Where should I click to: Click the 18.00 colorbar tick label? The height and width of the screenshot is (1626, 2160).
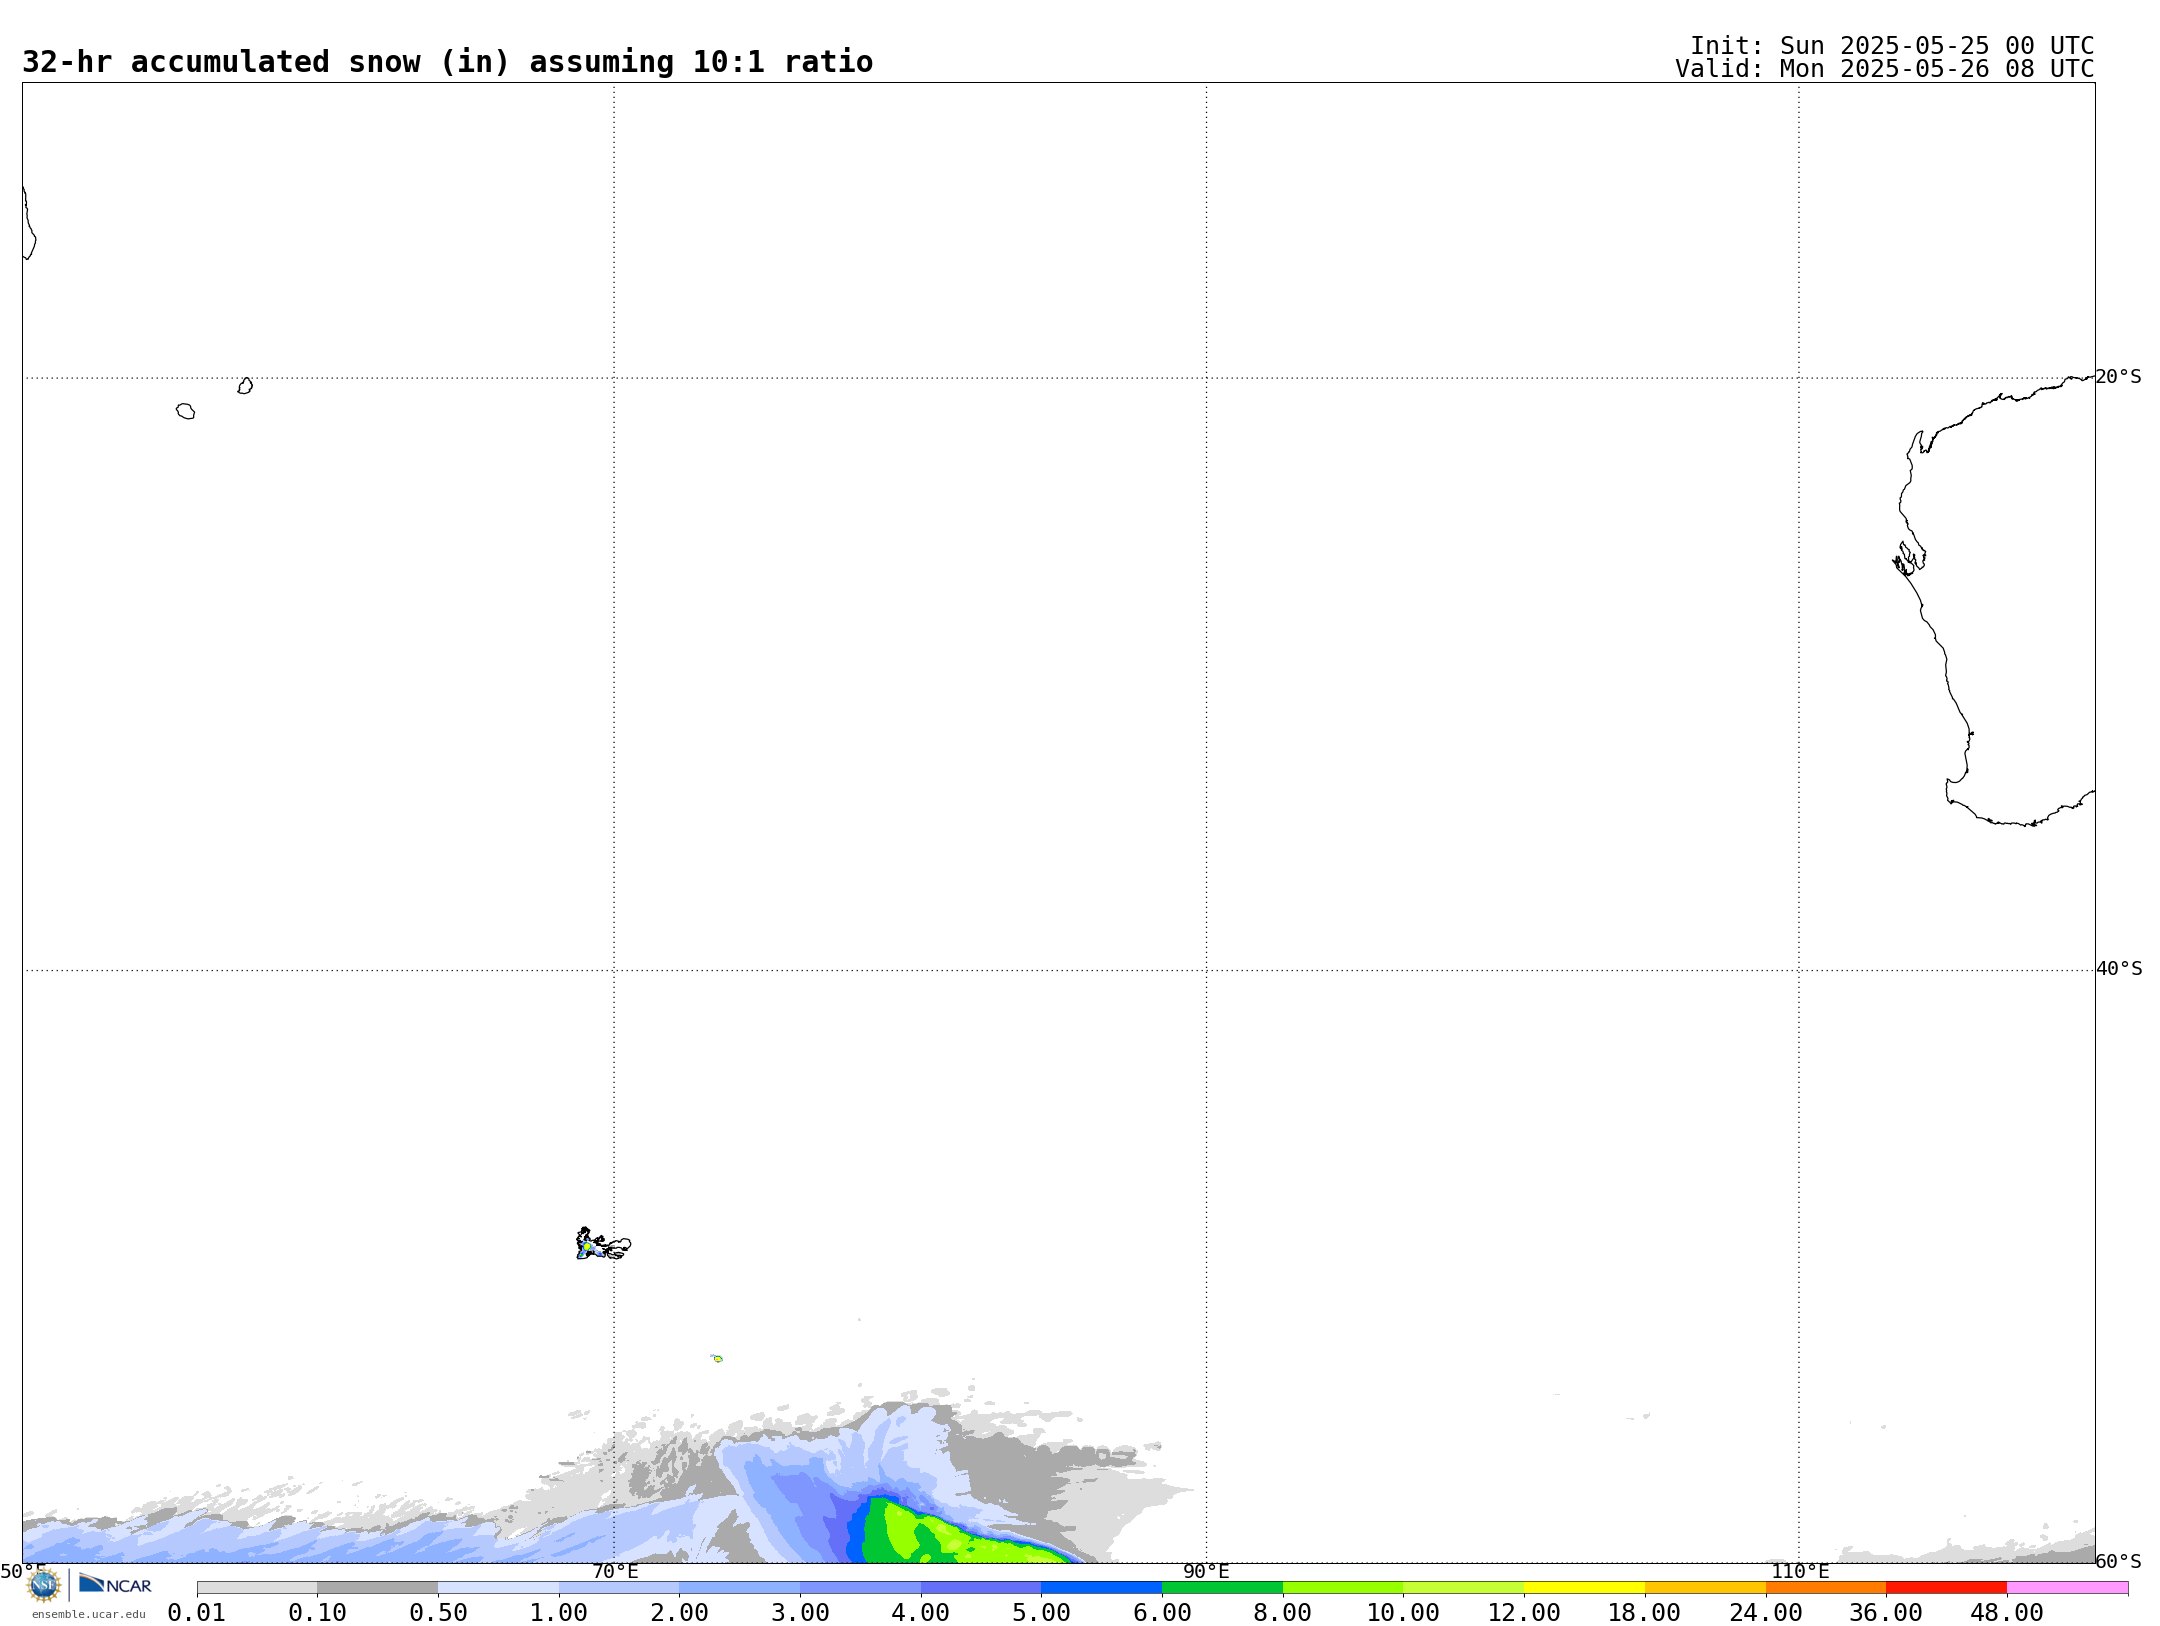pyautogui.click(x=1645, y=1613)
